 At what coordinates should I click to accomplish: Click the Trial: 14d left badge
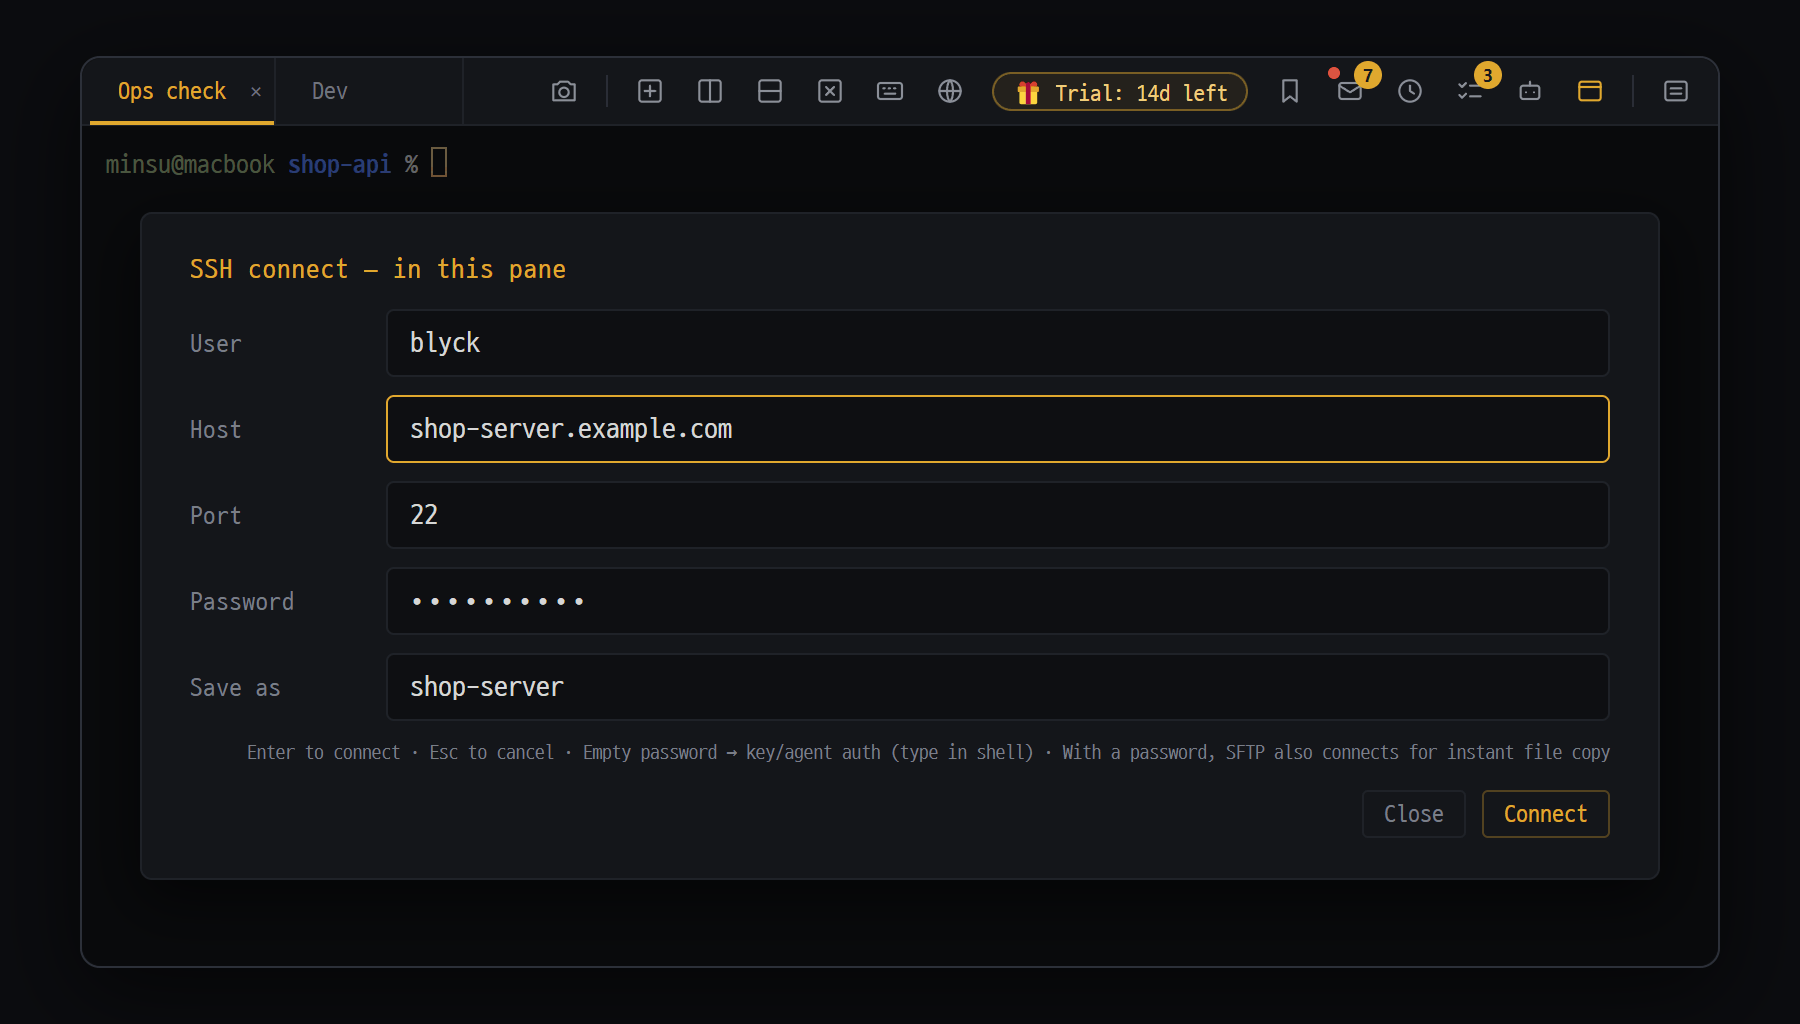tap(1120, 92)
